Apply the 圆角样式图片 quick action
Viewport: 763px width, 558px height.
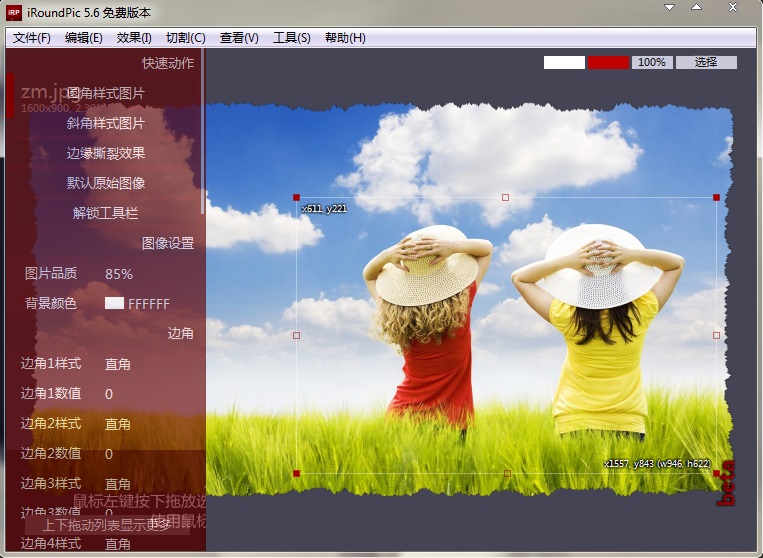(x=106, y=93)
